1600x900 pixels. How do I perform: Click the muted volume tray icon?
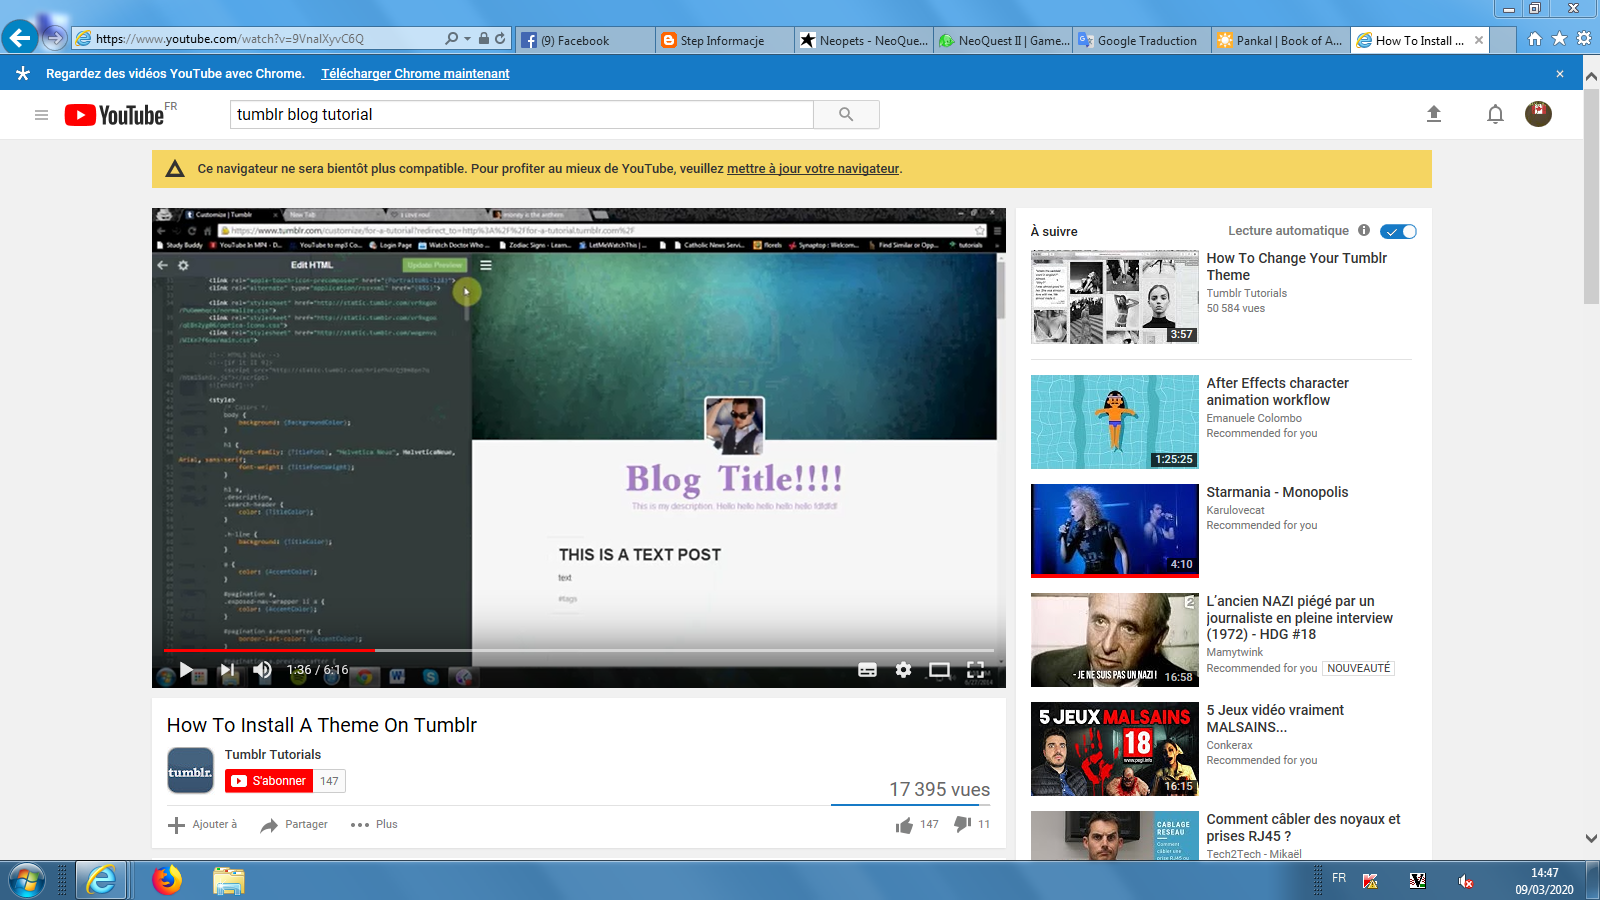[x=1465, y=881]
